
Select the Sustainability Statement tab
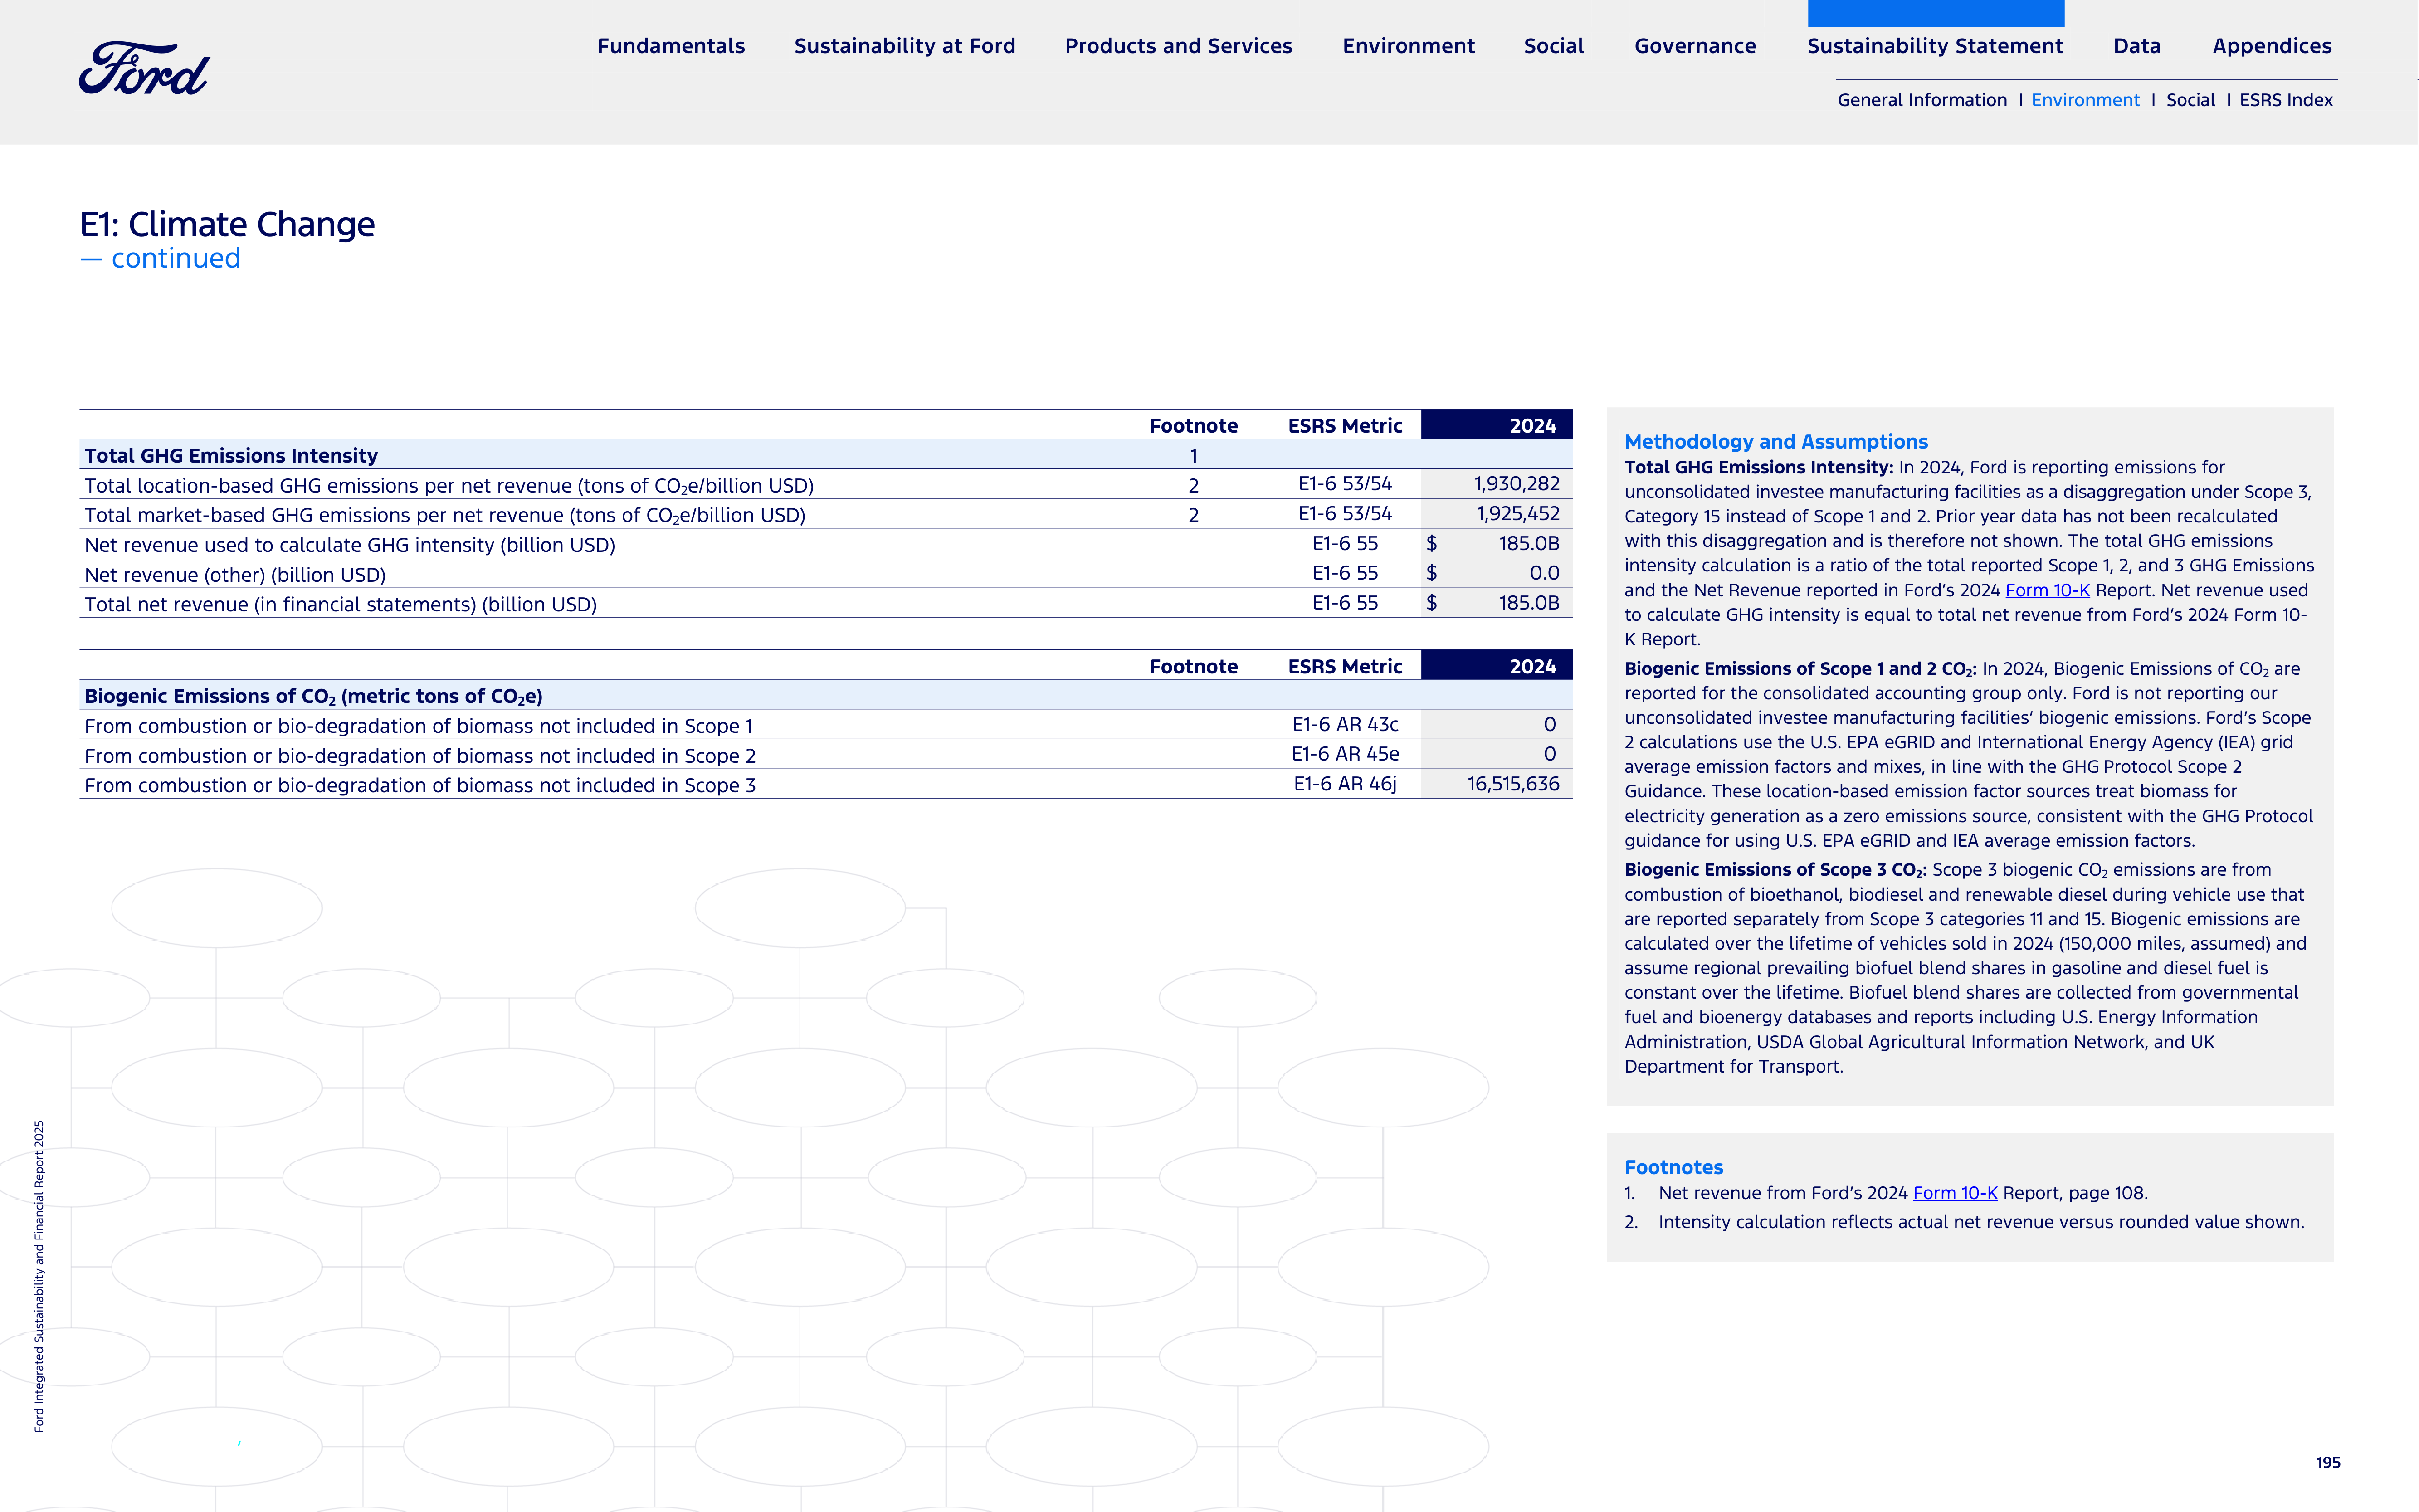1935,46
